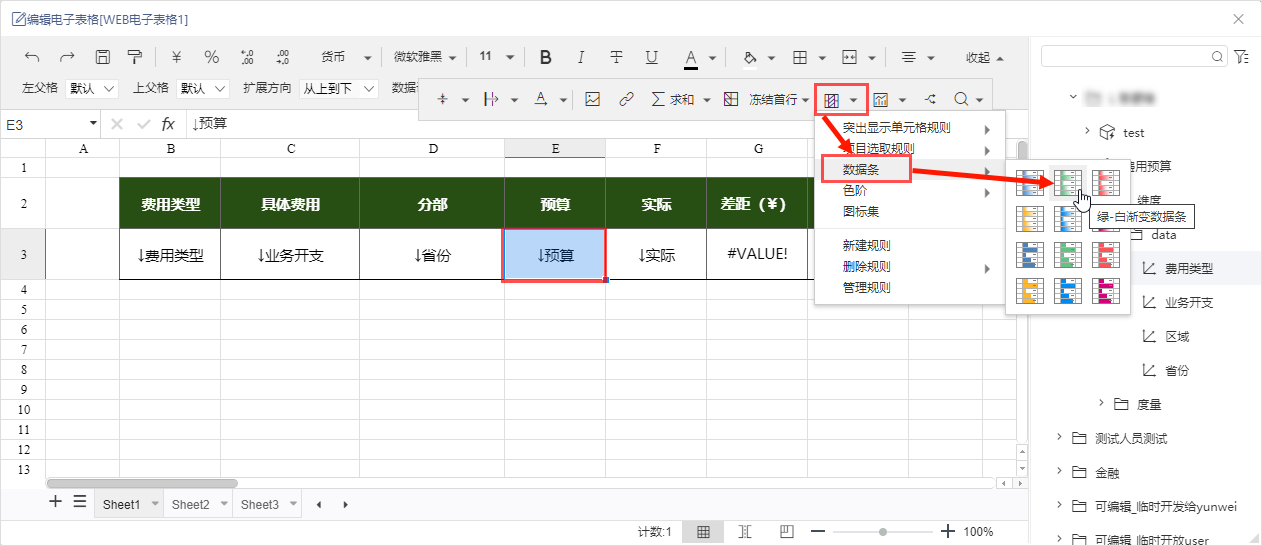Click the horizontal alignment icon
The height and width of the screenshot is (546, 1262).
[909, 57]
